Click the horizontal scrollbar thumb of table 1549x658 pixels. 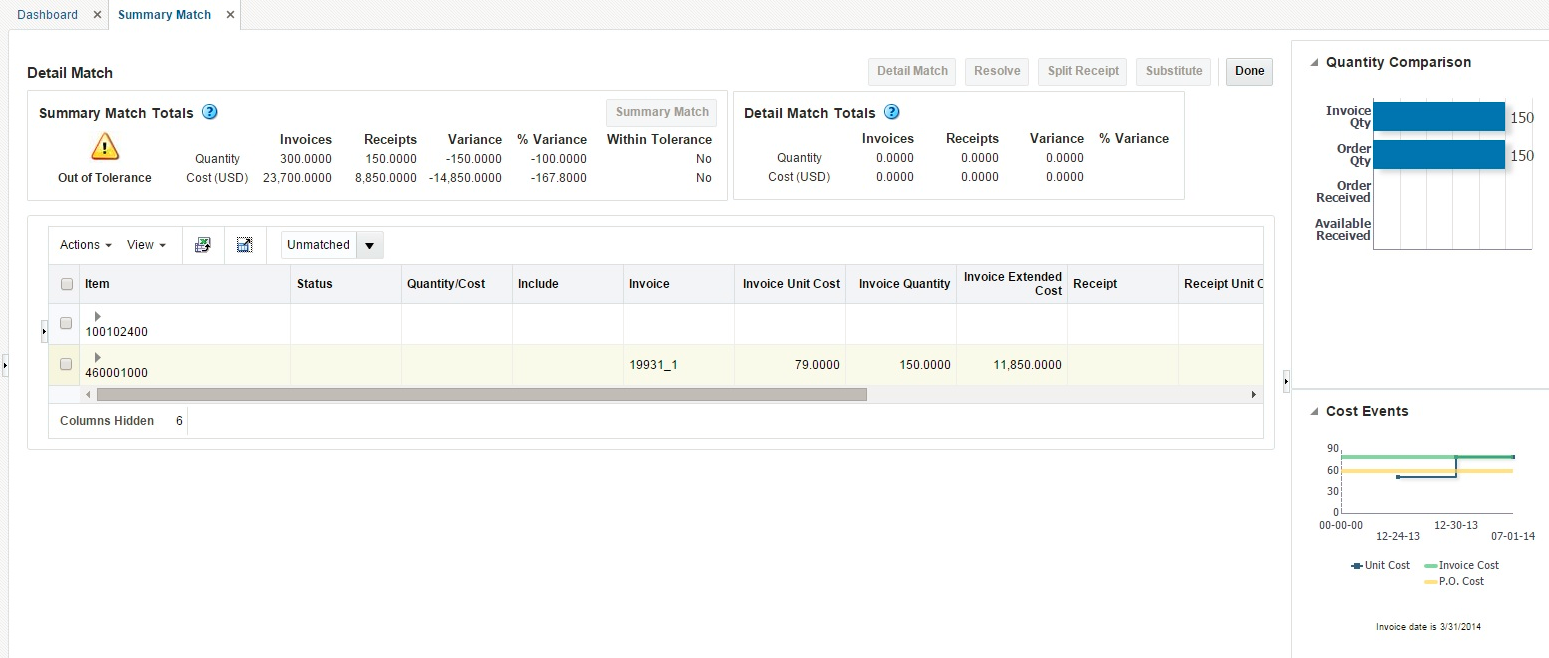coord(481,395)
